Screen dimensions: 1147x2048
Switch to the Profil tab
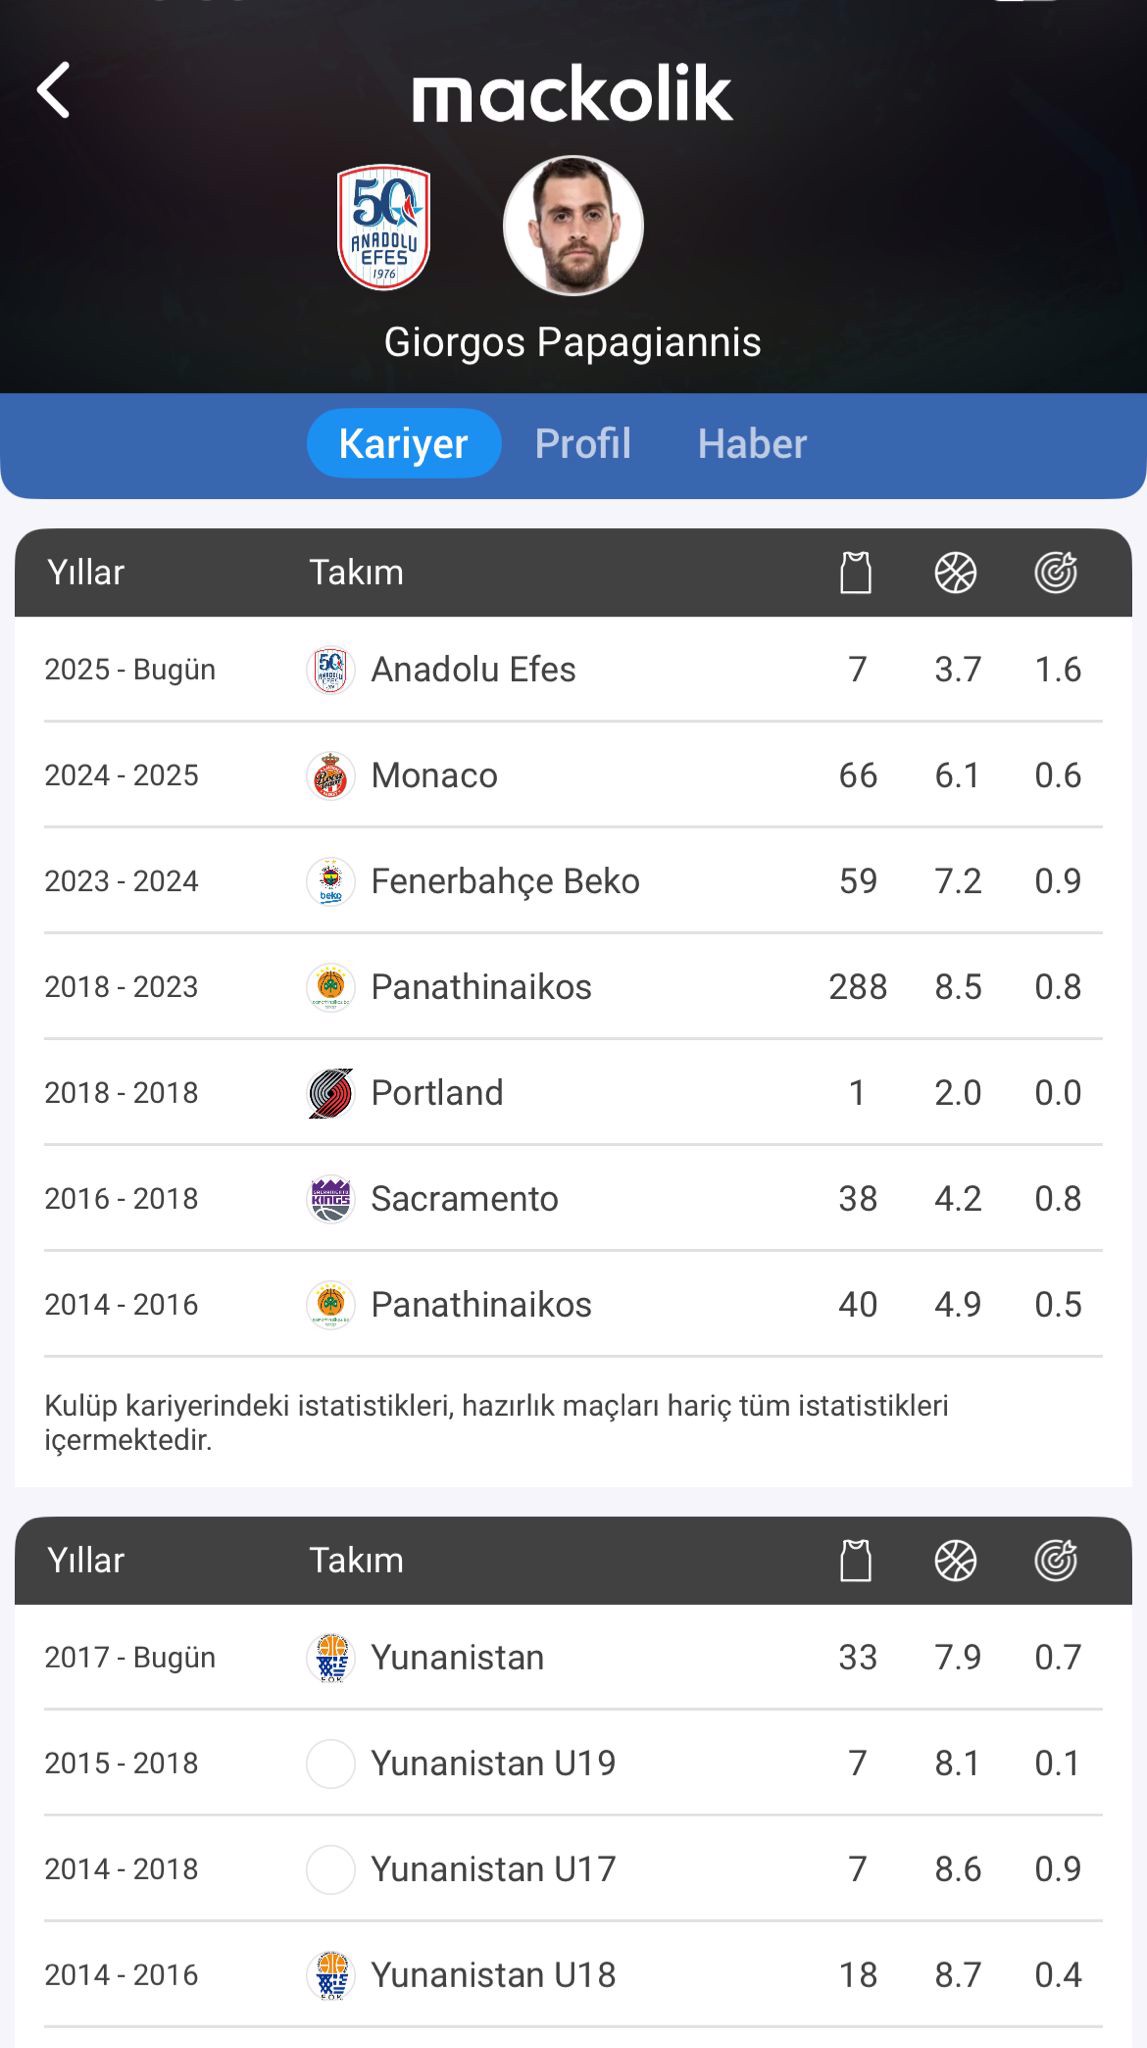[x=583, y=443]
